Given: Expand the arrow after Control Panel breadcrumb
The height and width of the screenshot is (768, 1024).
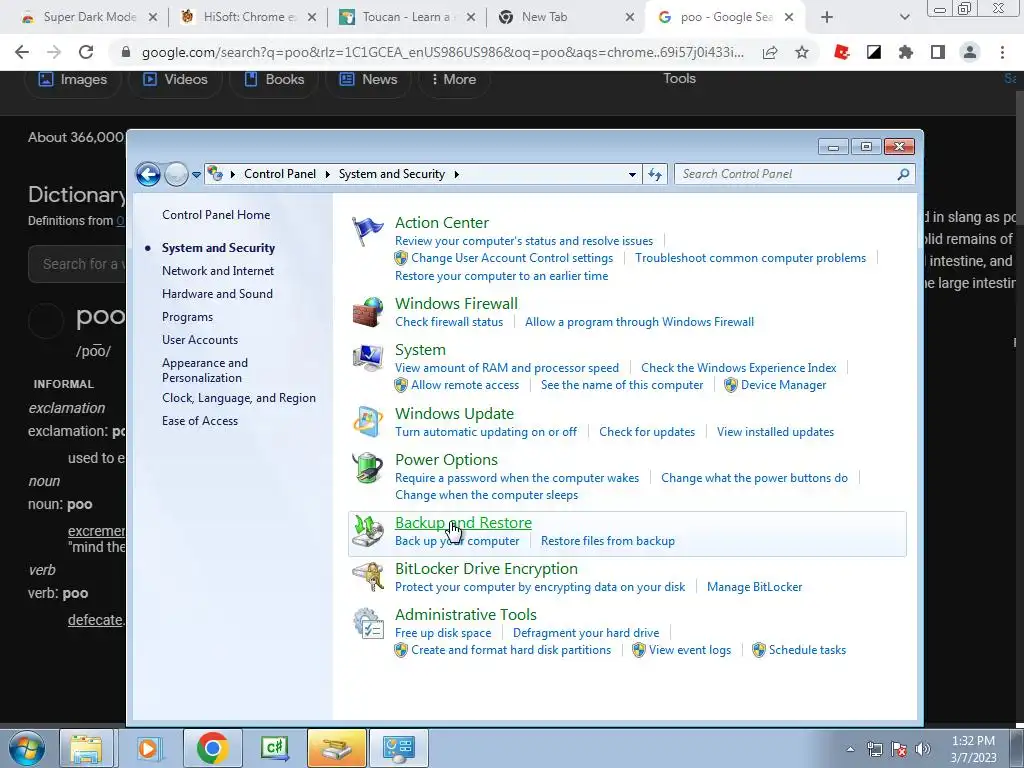Looking at the screenshot, I should [328, 174].
